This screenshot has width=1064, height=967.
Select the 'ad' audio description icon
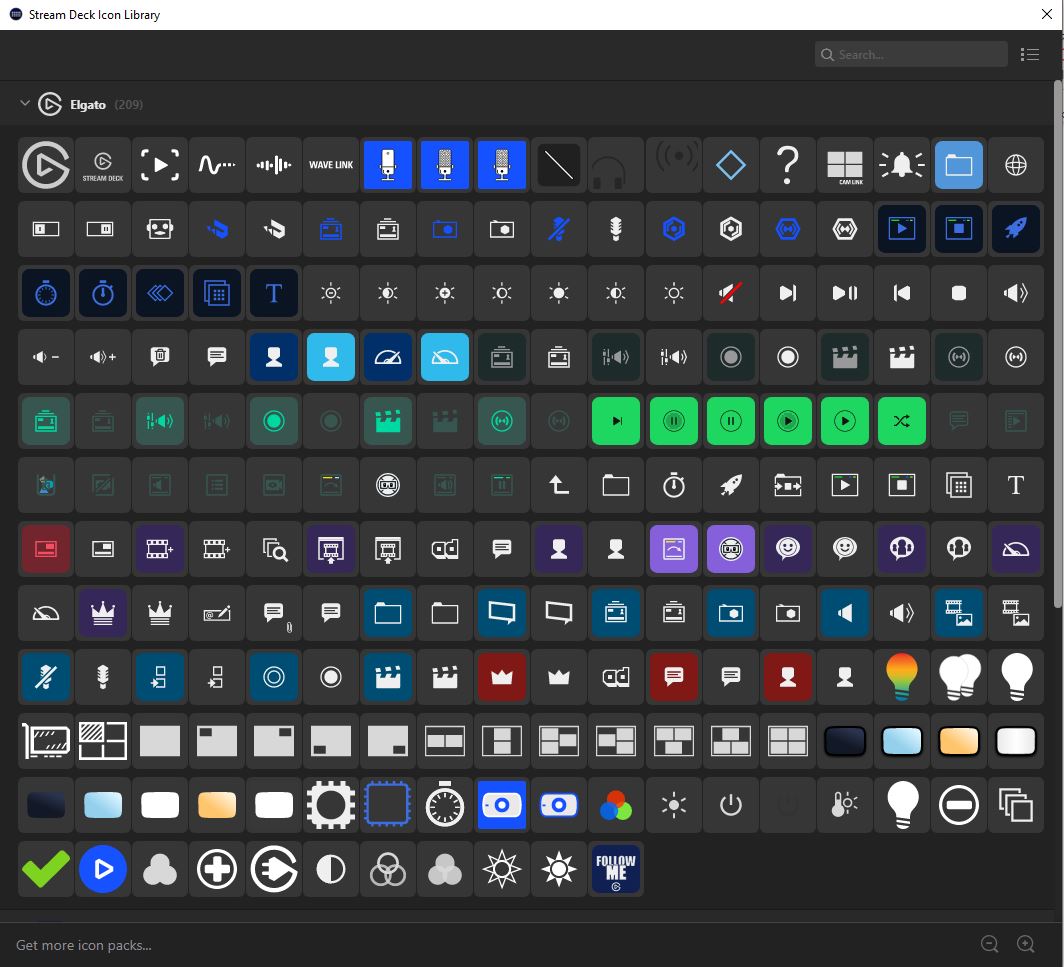click(445, 549)
